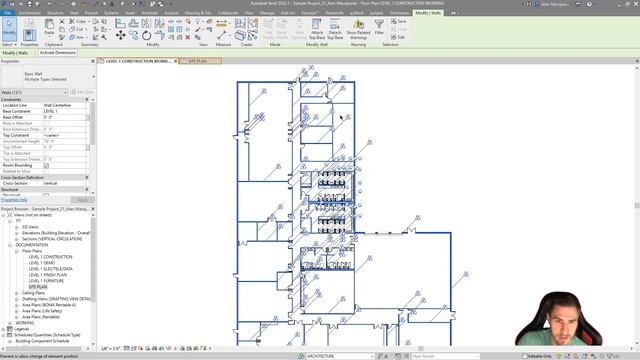
Task: Click the Help question mark icon
Action: (589, 4)
